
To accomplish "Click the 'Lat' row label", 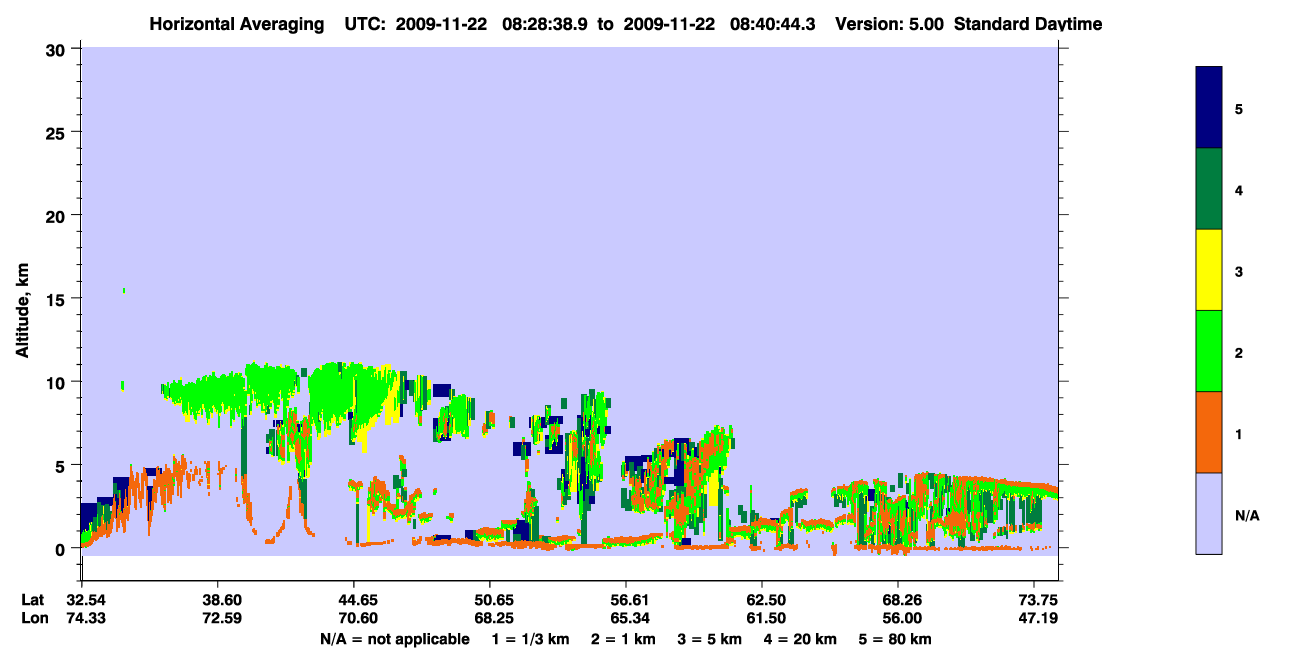I will pyautogui.click(x=33, y=600).
